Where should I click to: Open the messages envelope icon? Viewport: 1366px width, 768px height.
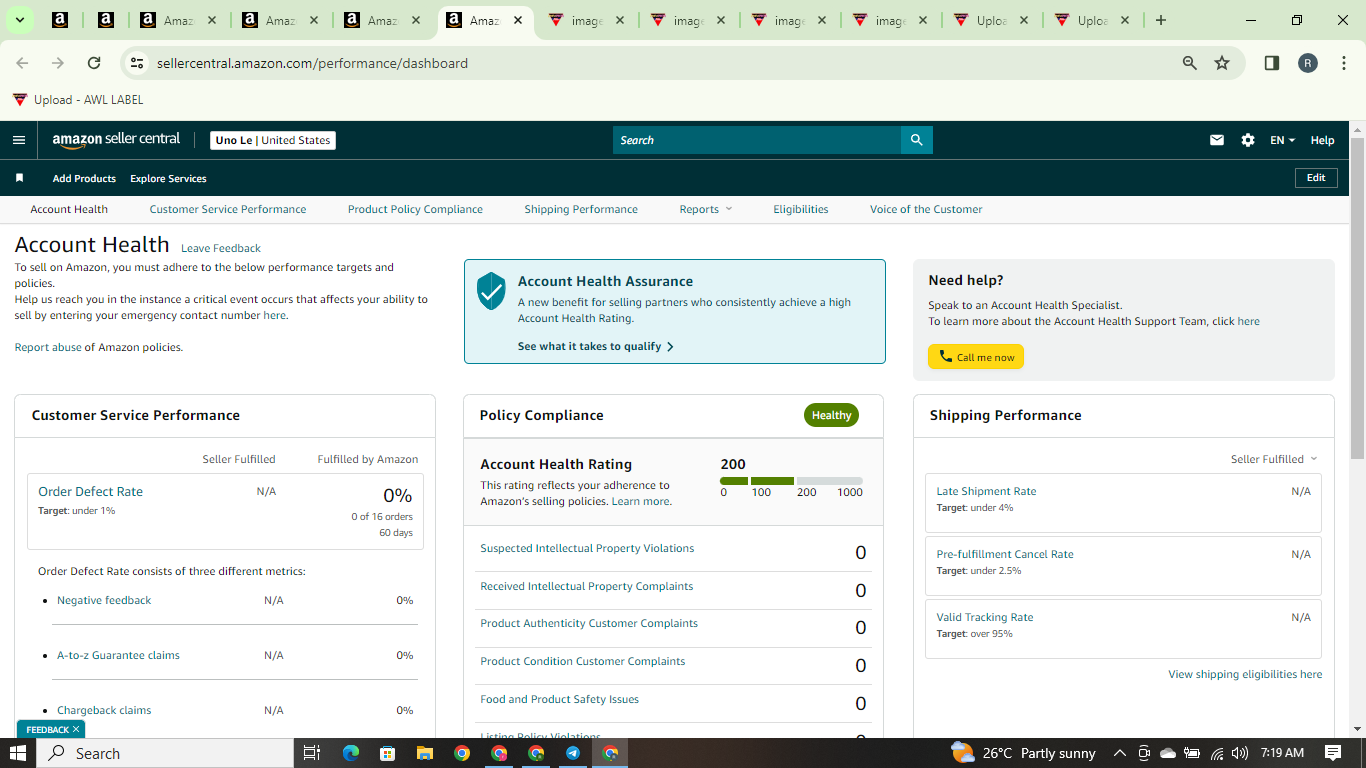click(1217, 140)
